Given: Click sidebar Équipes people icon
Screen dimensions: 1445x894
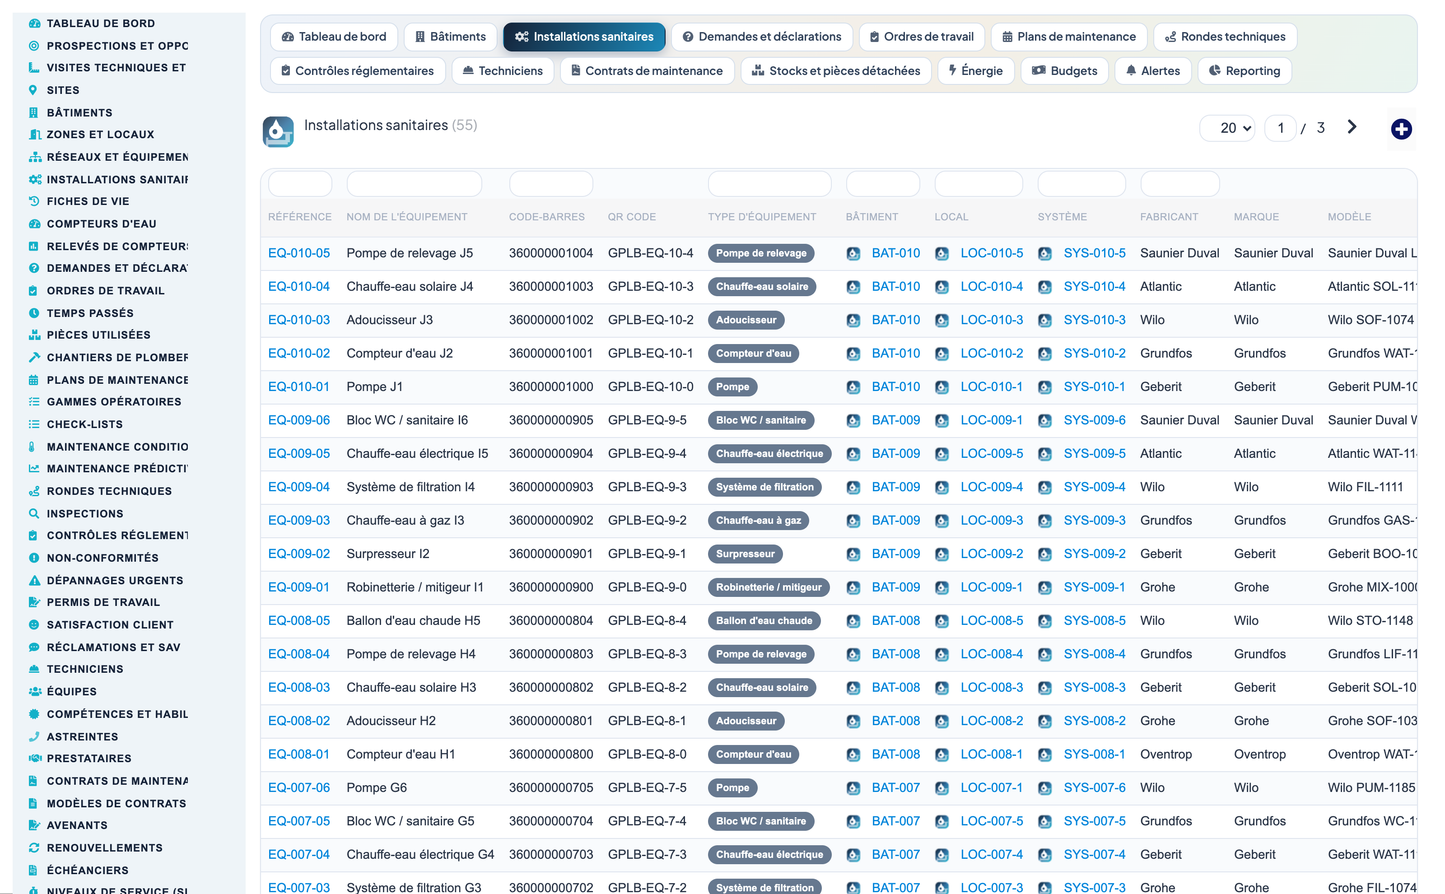Looking at the screenshot, I should coord(34,691).
